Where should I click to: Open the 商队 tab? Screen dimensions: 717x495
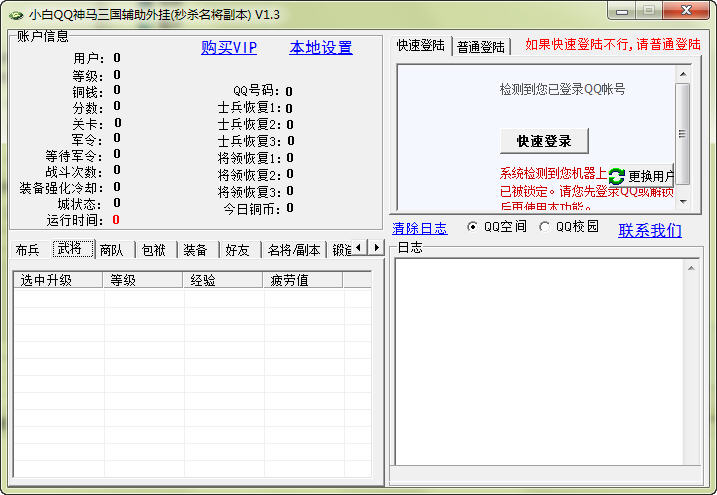point(112,250)
